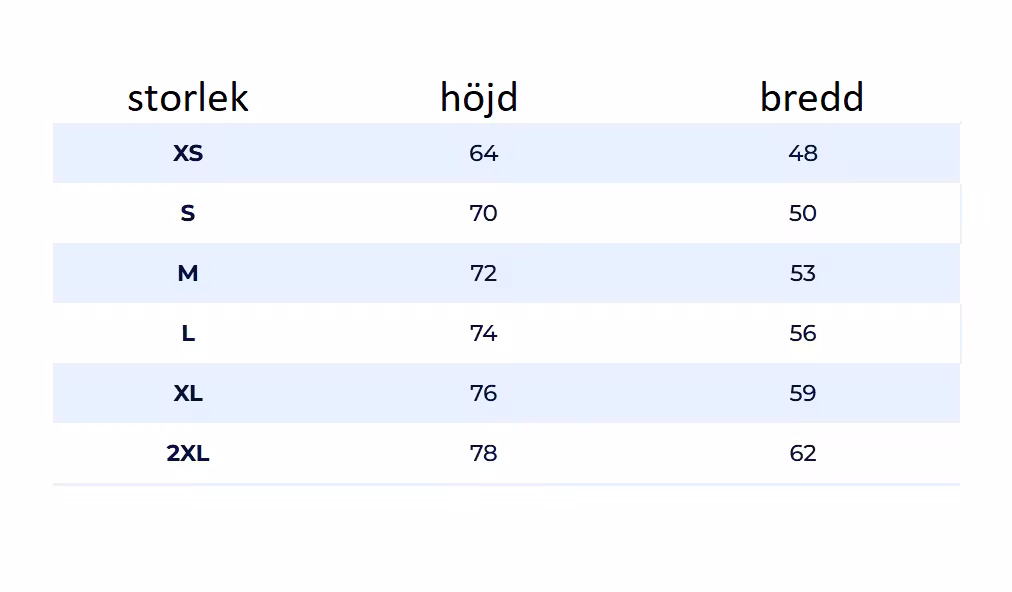This screenshot has width=1012, height=592.
Task: Click height value 76 in XL row
Action: [x=483, y=393]
